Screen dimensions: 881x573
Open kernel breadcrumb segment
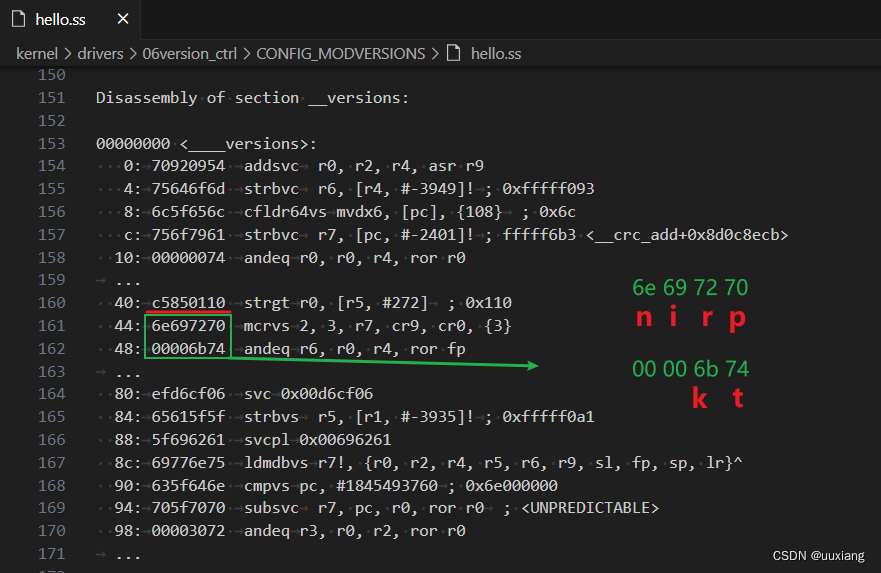point(37,54)
